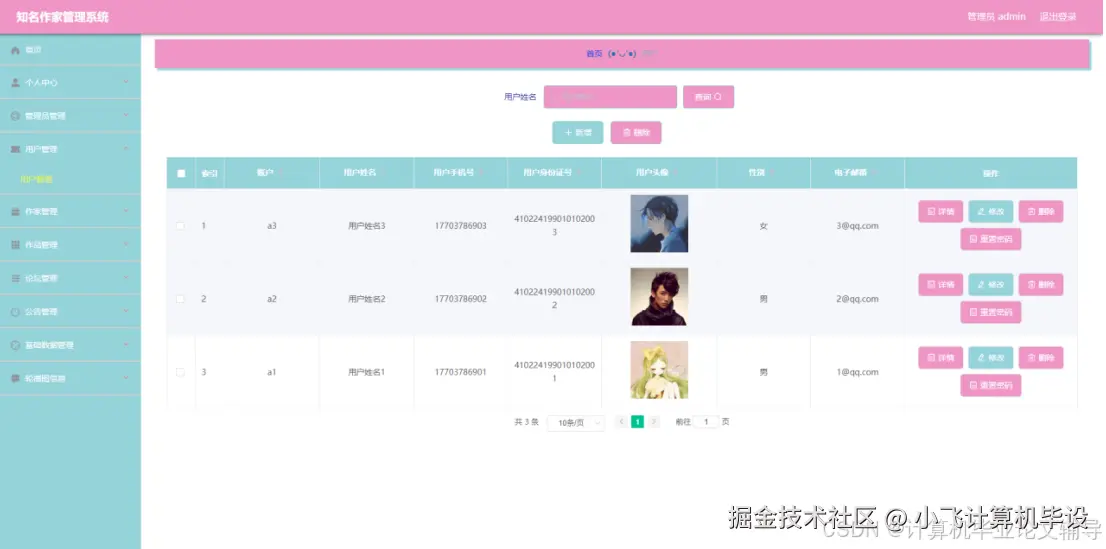Click the 首页 breadcrumb in the pink bar

(x=595, y=54)
